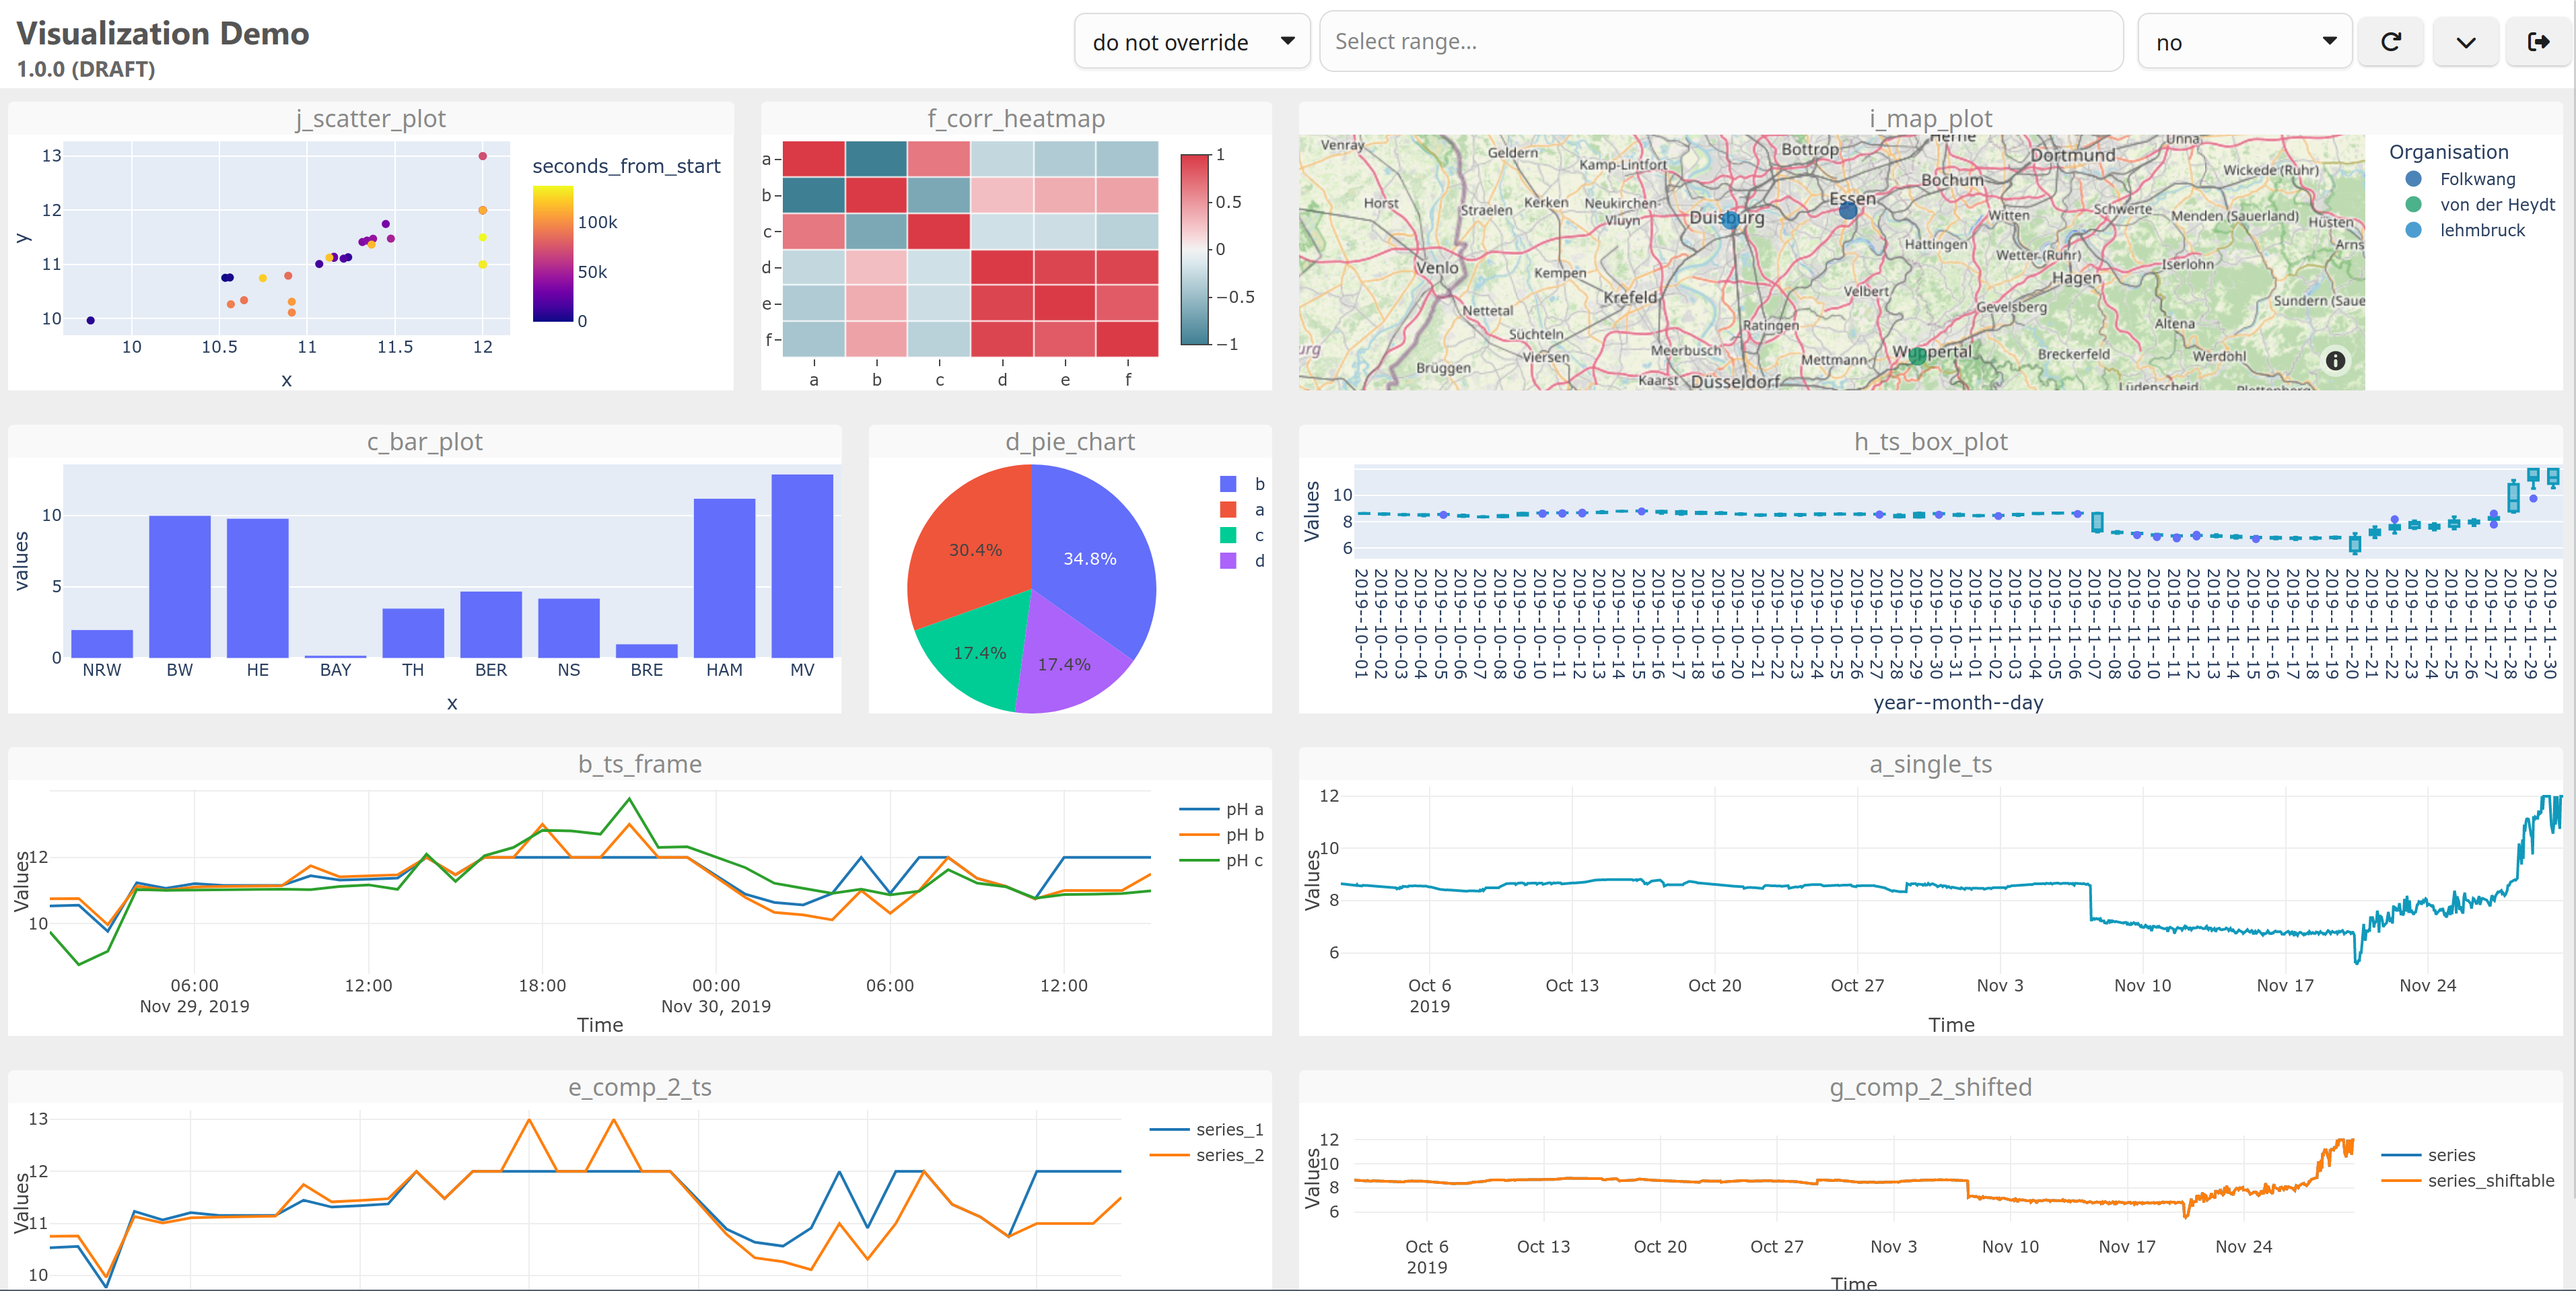Image resolution: width=2576 pixels, height=1291 pixels.
Task: Click the NRW bar in c_bar_plot
Action: [x=102, y=643]
